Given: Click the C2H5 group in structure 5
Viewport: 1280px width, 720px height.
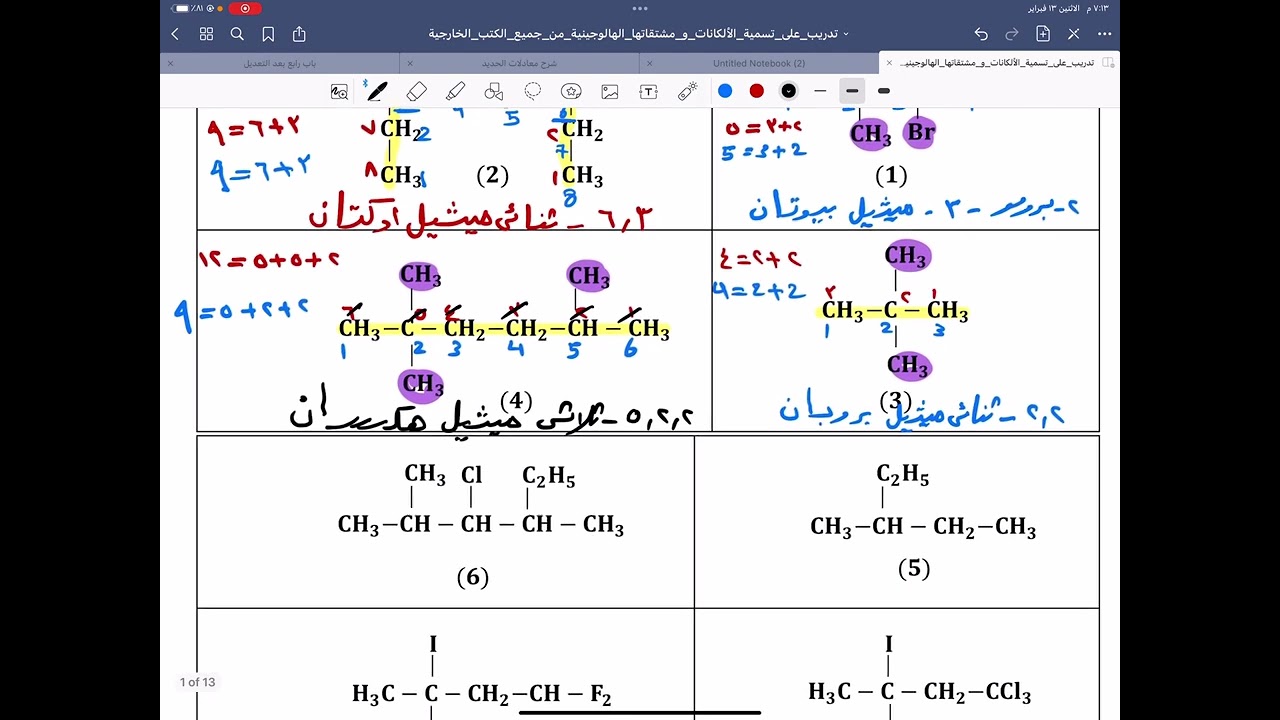Looking at the screenshot, I should click(903, 476).
